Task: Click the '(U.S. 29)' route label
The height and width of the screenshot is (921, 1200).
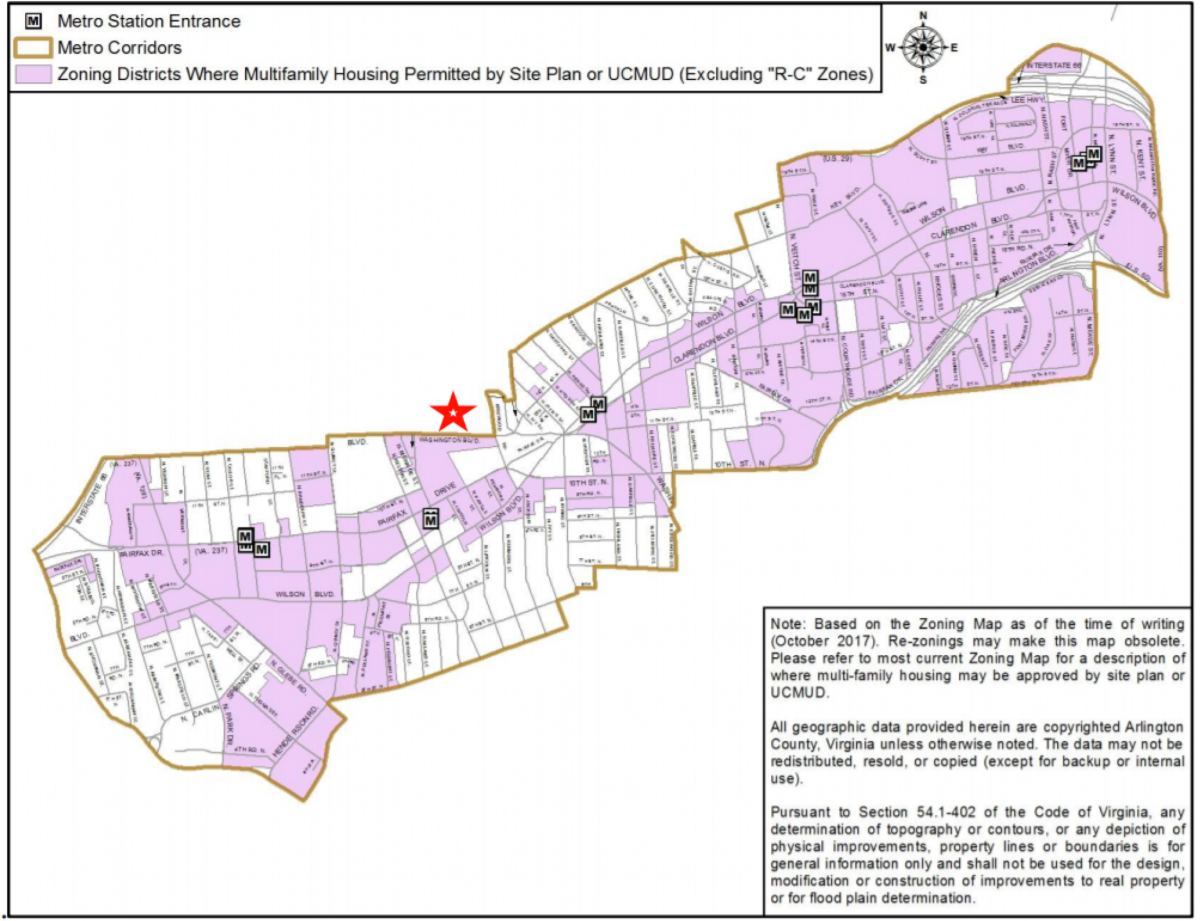Action: tap(836, 158)
